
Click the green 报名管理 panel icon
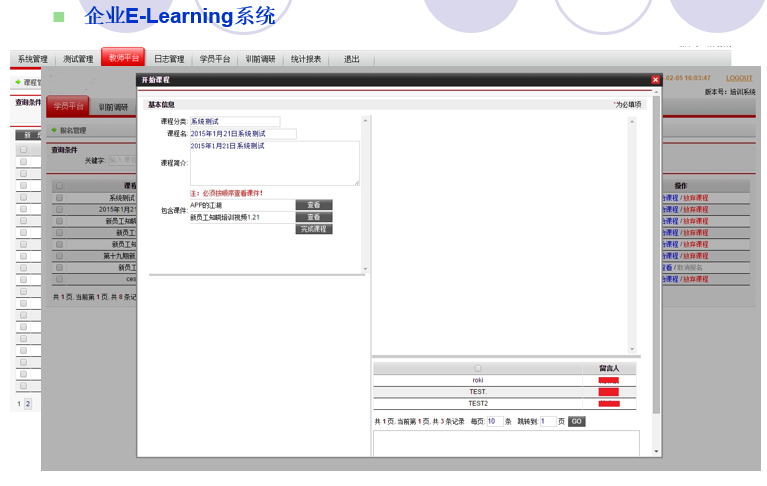pyautogui.click(x=54, y=130)
